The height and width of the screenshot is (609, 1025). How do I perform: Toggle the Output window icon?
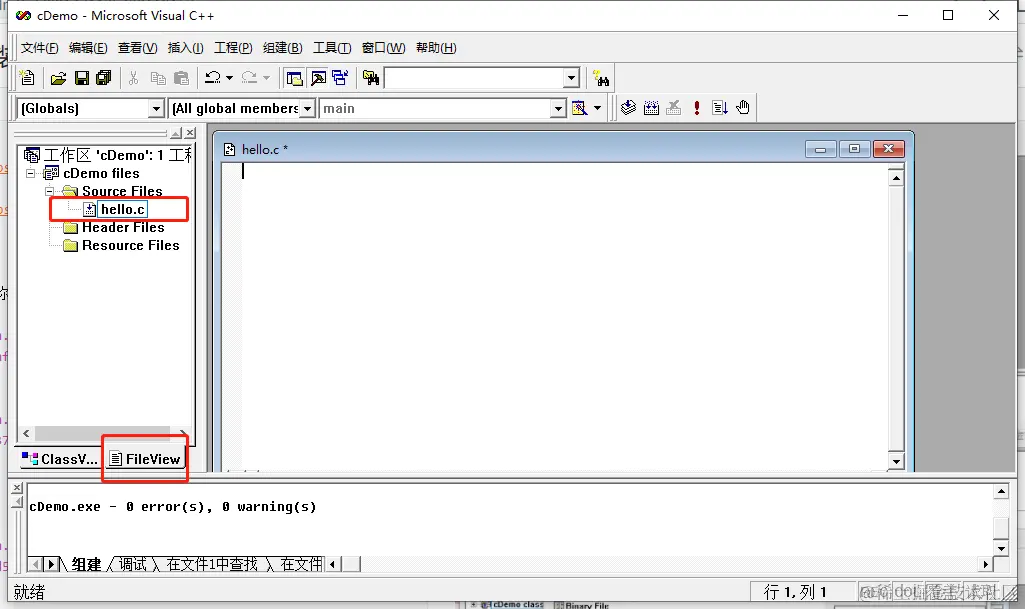tap(318, 78)
